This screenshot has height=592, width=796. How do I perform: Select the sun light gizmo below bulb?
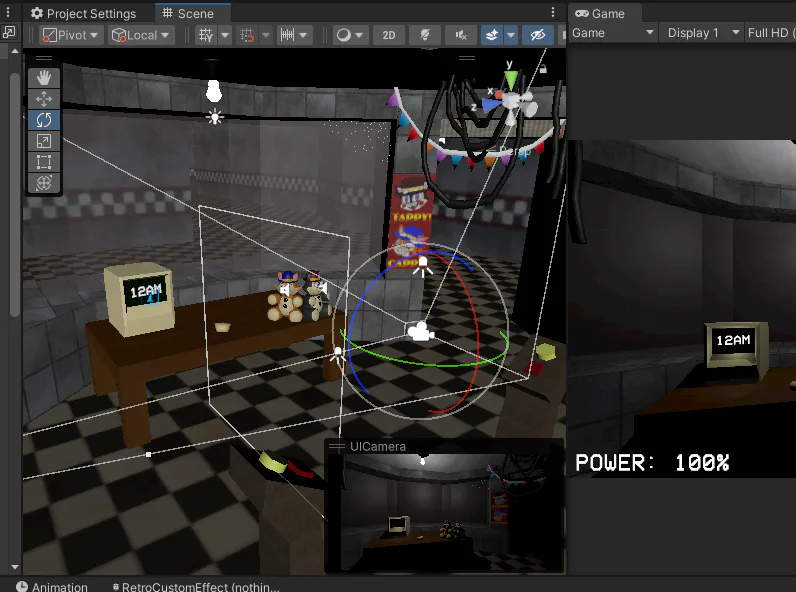(215, 117)
